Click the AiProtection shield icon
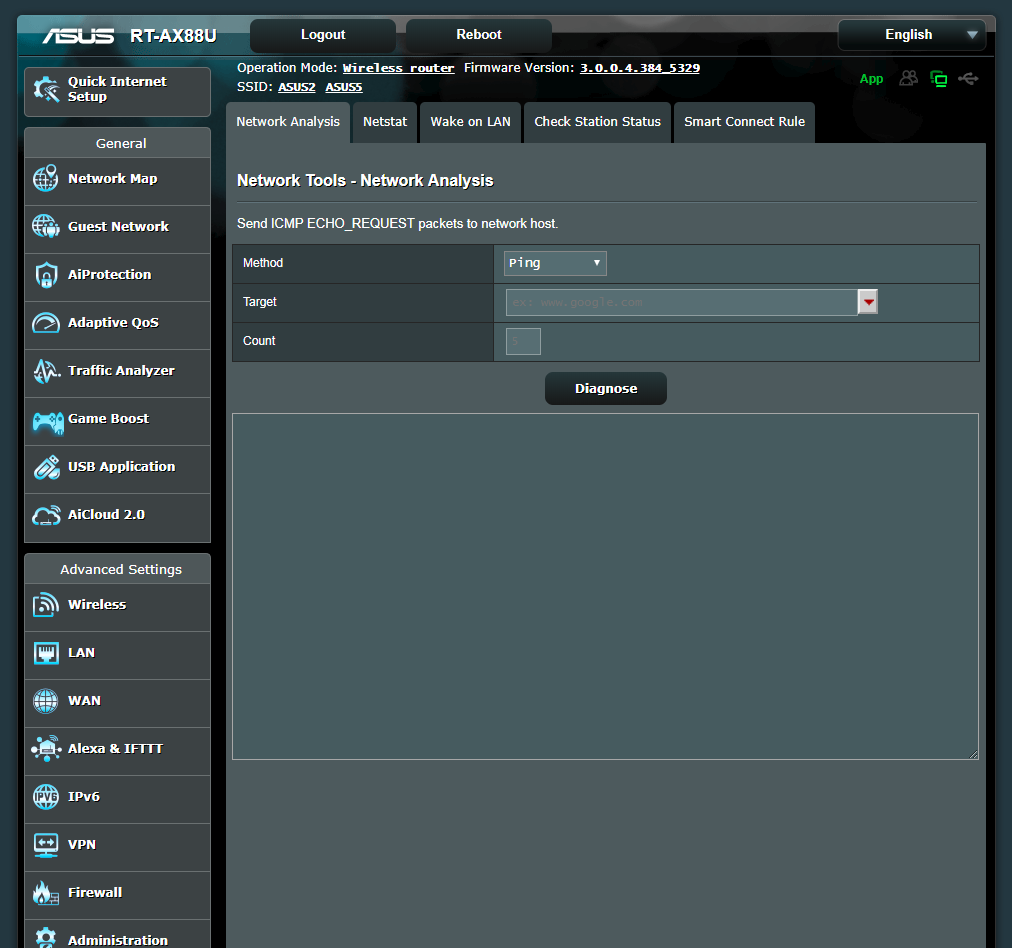This screenshot has height=948, width=1012. [46, 274]
